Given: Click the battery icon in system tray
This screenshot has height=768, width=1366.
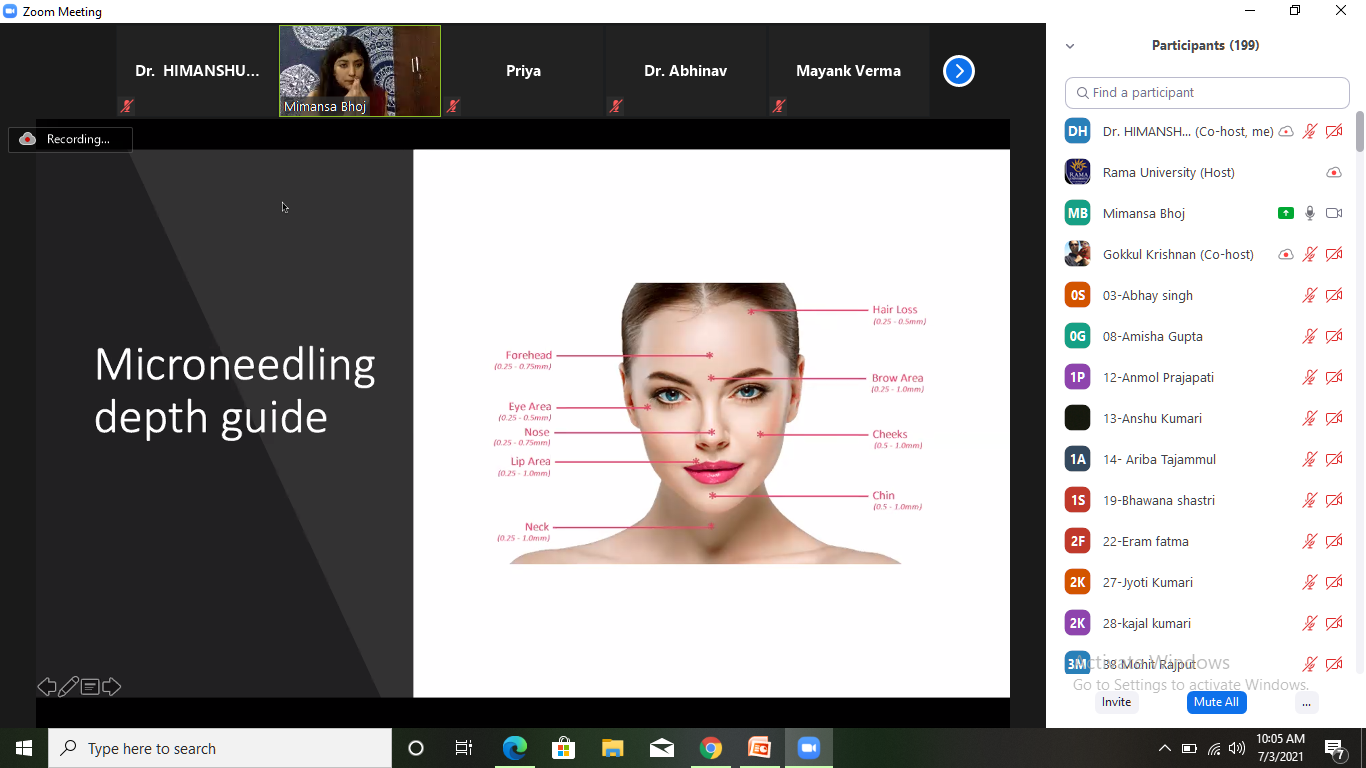Looking at the screenshot, I should pyautogui.click(x=1189, y=748).
